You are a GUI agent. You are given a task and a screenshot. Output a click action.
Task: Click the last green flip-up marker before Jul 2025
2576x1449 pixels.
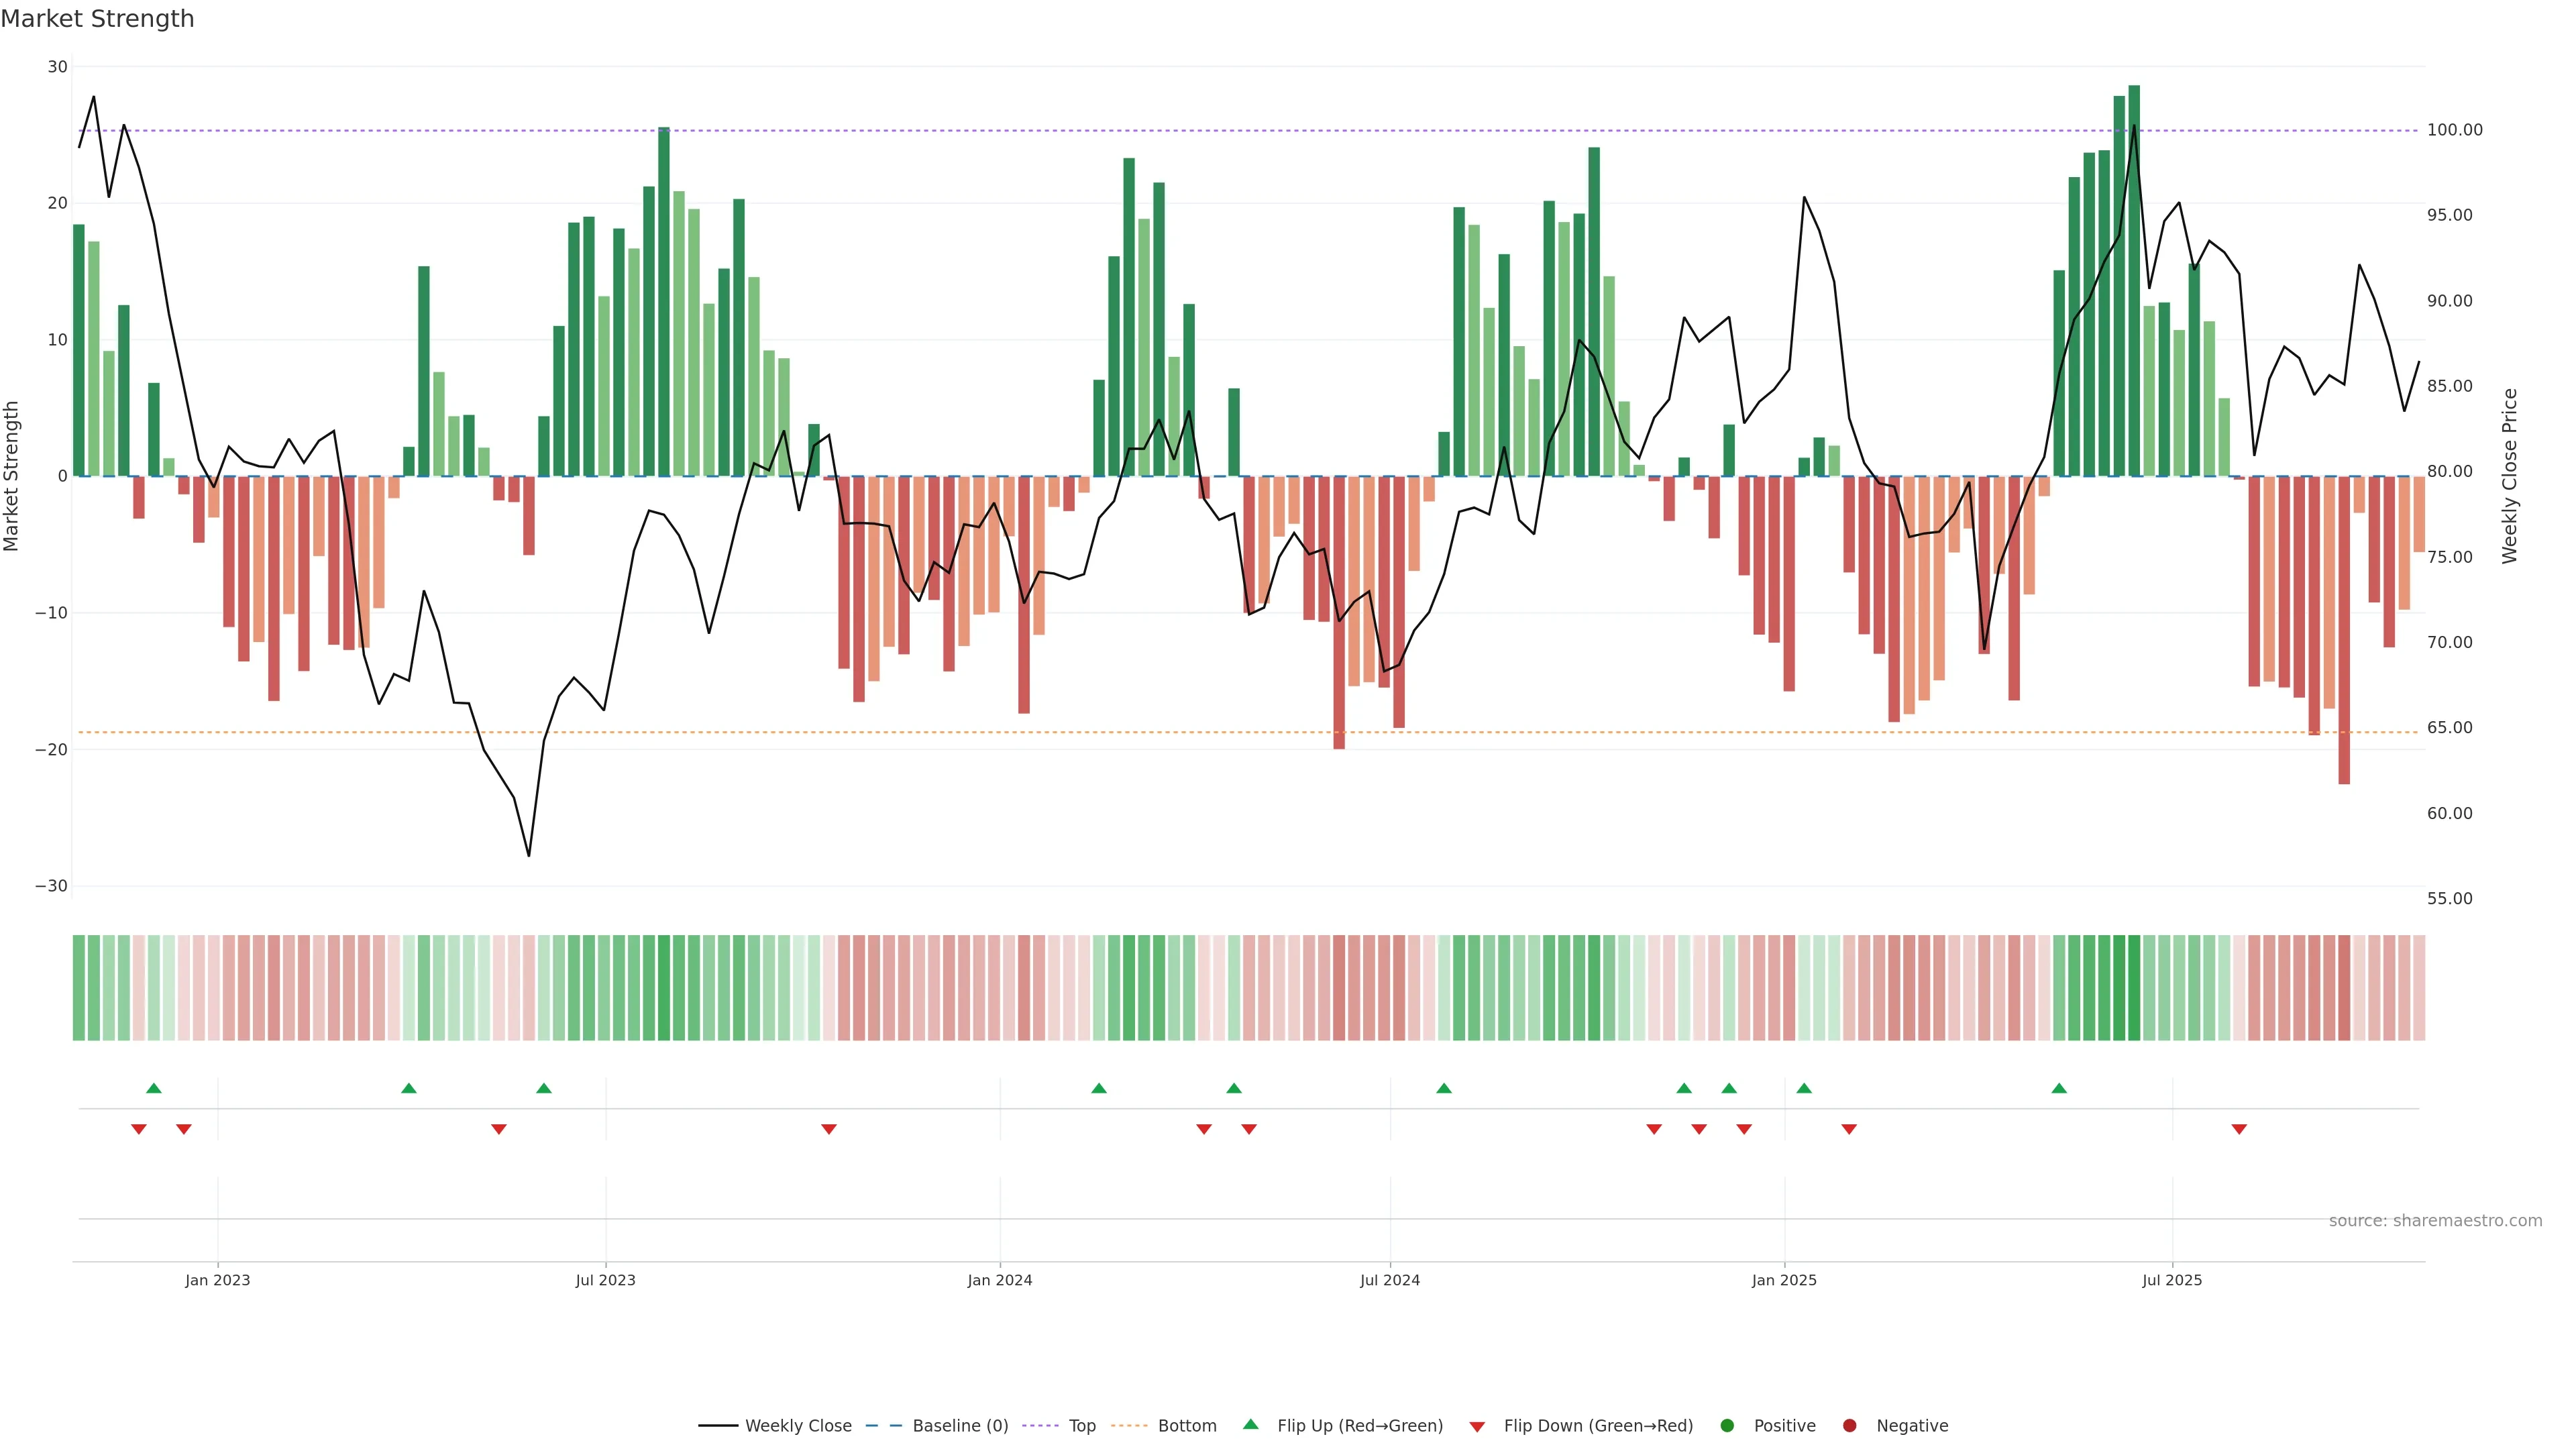[2059, 1088]
